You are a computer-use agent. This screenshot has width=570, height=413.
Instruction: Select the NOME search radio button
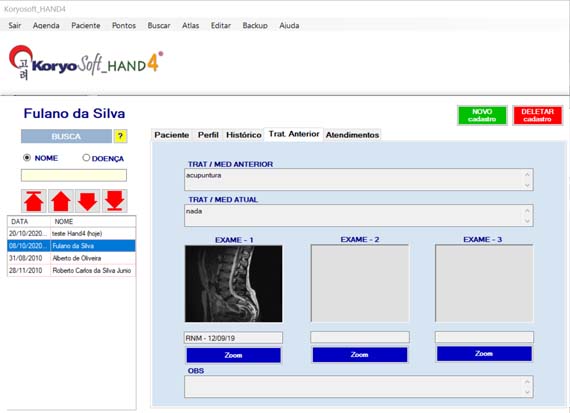click(27, 158)
